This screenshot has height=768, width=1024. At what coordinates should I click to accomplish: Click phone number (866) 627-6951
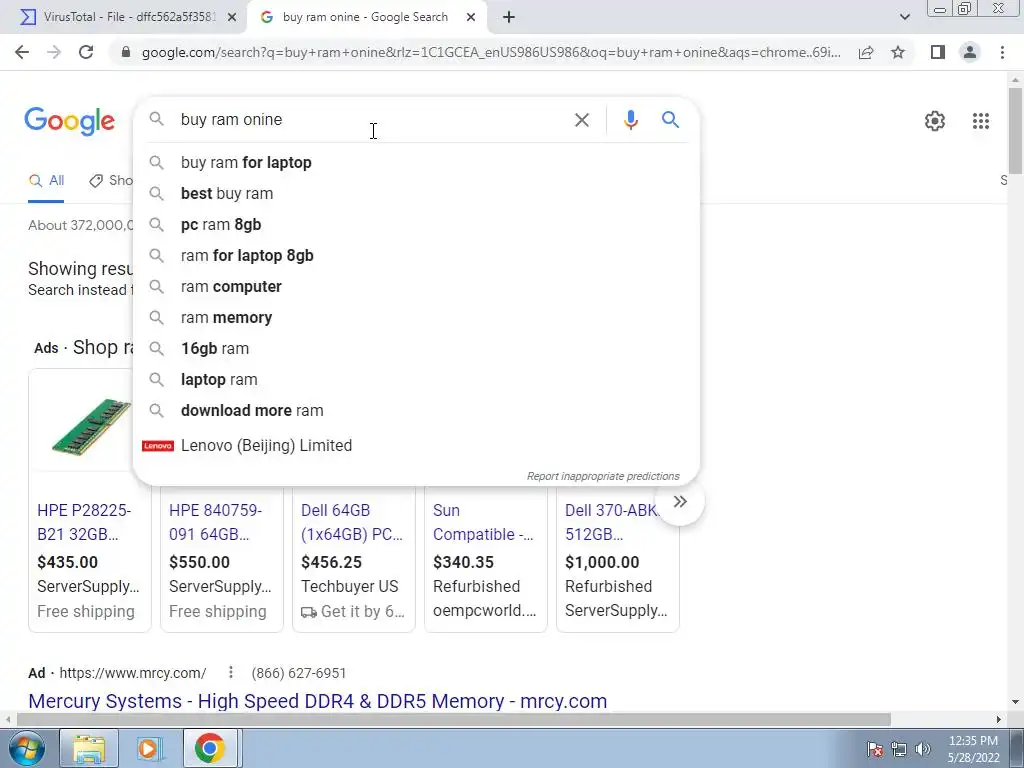pyautogui.click(x=298, y=673)
